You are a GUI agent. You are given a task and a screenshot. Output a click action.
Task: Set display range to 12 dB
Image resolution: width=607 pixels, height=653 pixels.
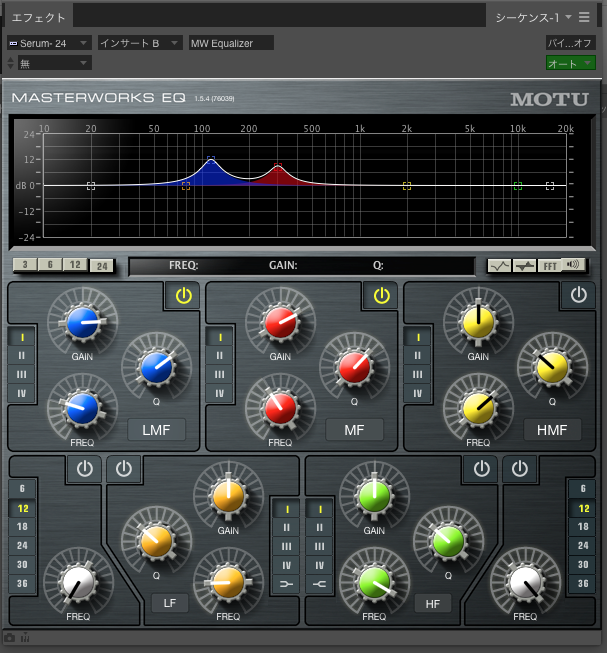point(75,264)
